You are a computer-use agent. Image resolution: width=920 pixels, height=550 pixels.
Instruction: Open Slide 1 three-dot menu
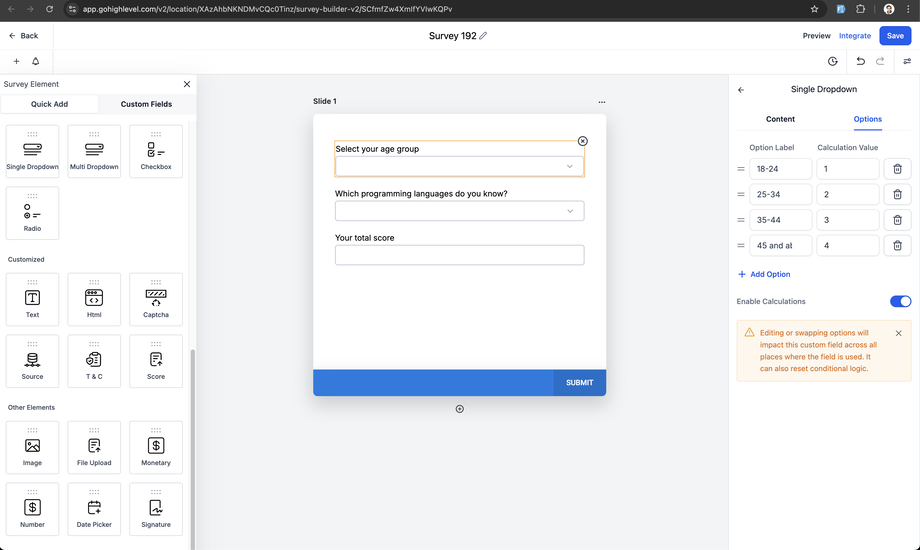(601, 102)
